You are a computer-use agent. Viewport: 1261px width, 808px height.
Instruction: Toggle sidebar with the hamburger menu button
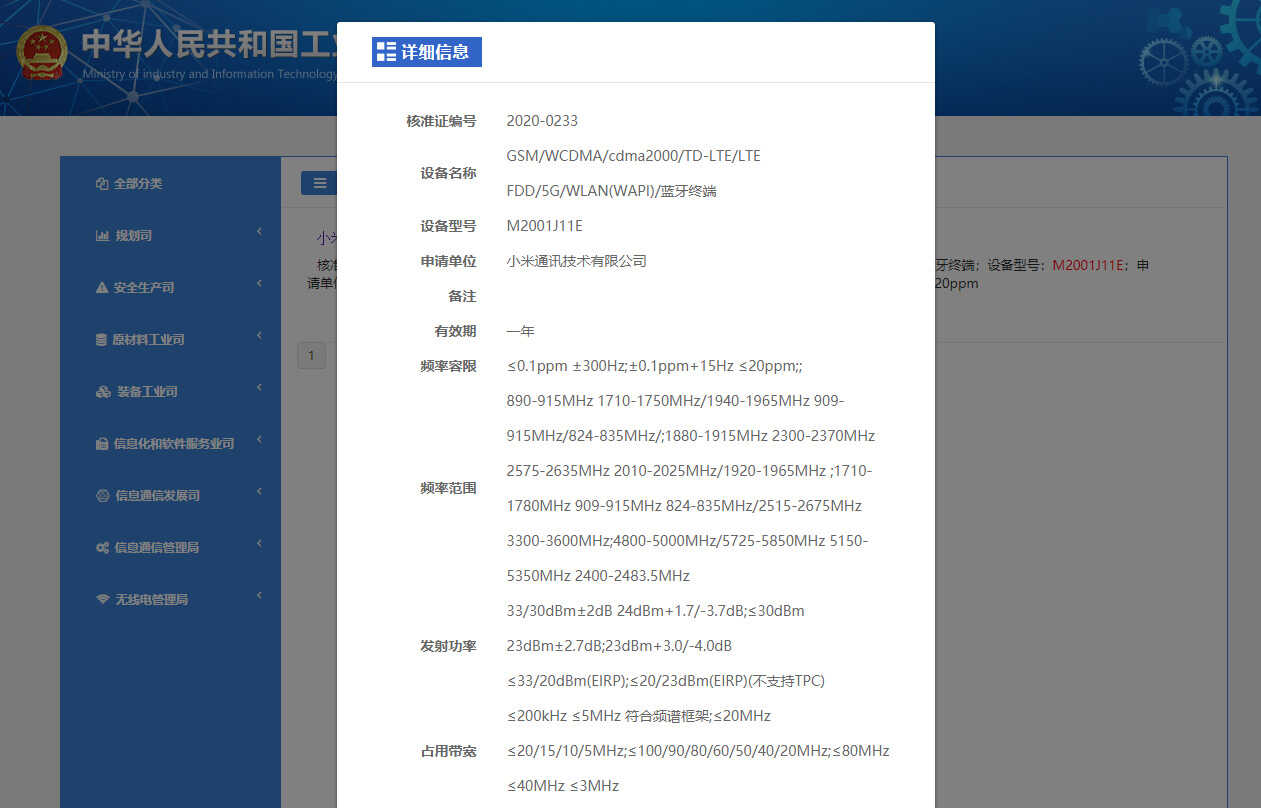click(x=319, y=183)
